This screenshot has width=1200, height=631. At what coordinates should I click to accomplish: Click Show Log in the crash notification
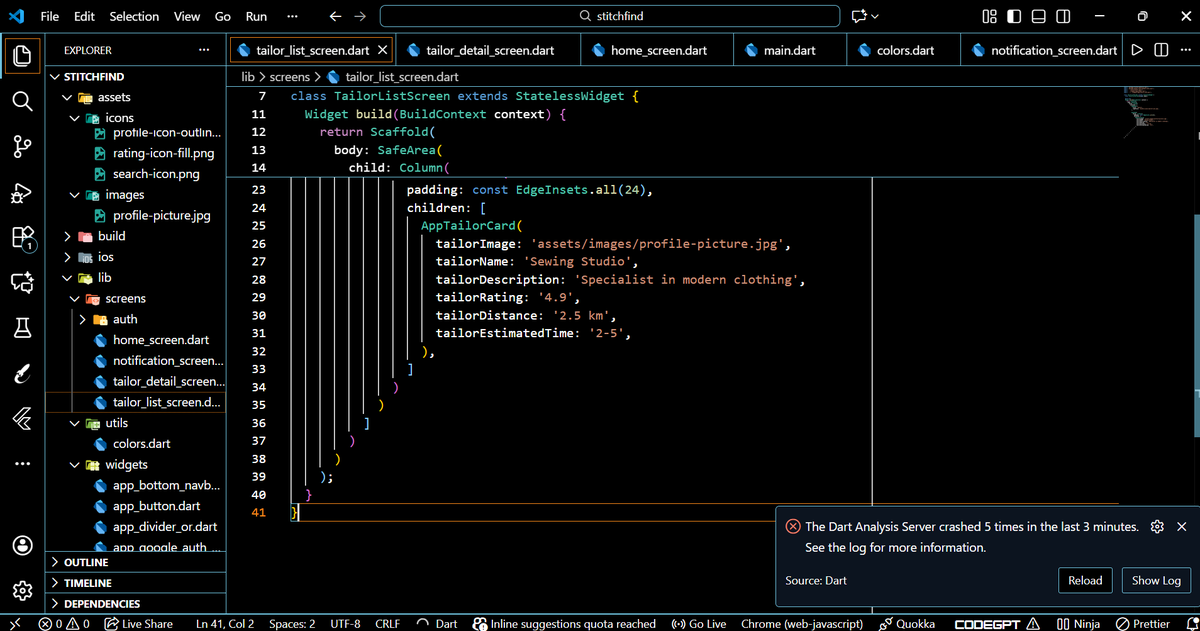pyautogui.click(x=1156, y=580)
